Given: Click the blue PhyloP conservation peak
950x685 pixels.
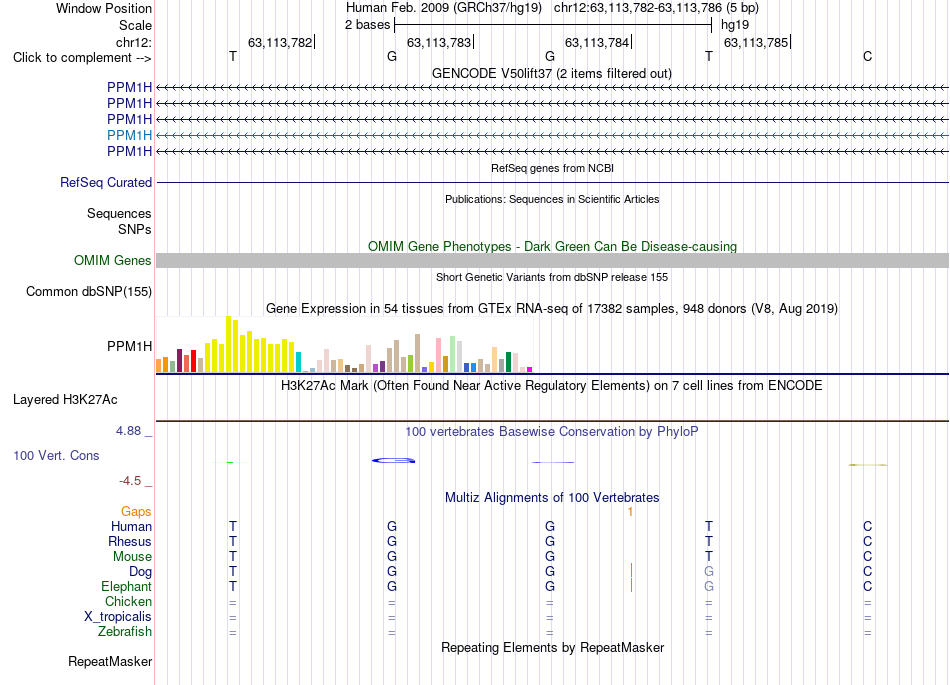Looking at the screenshot, I should [393, 460].
